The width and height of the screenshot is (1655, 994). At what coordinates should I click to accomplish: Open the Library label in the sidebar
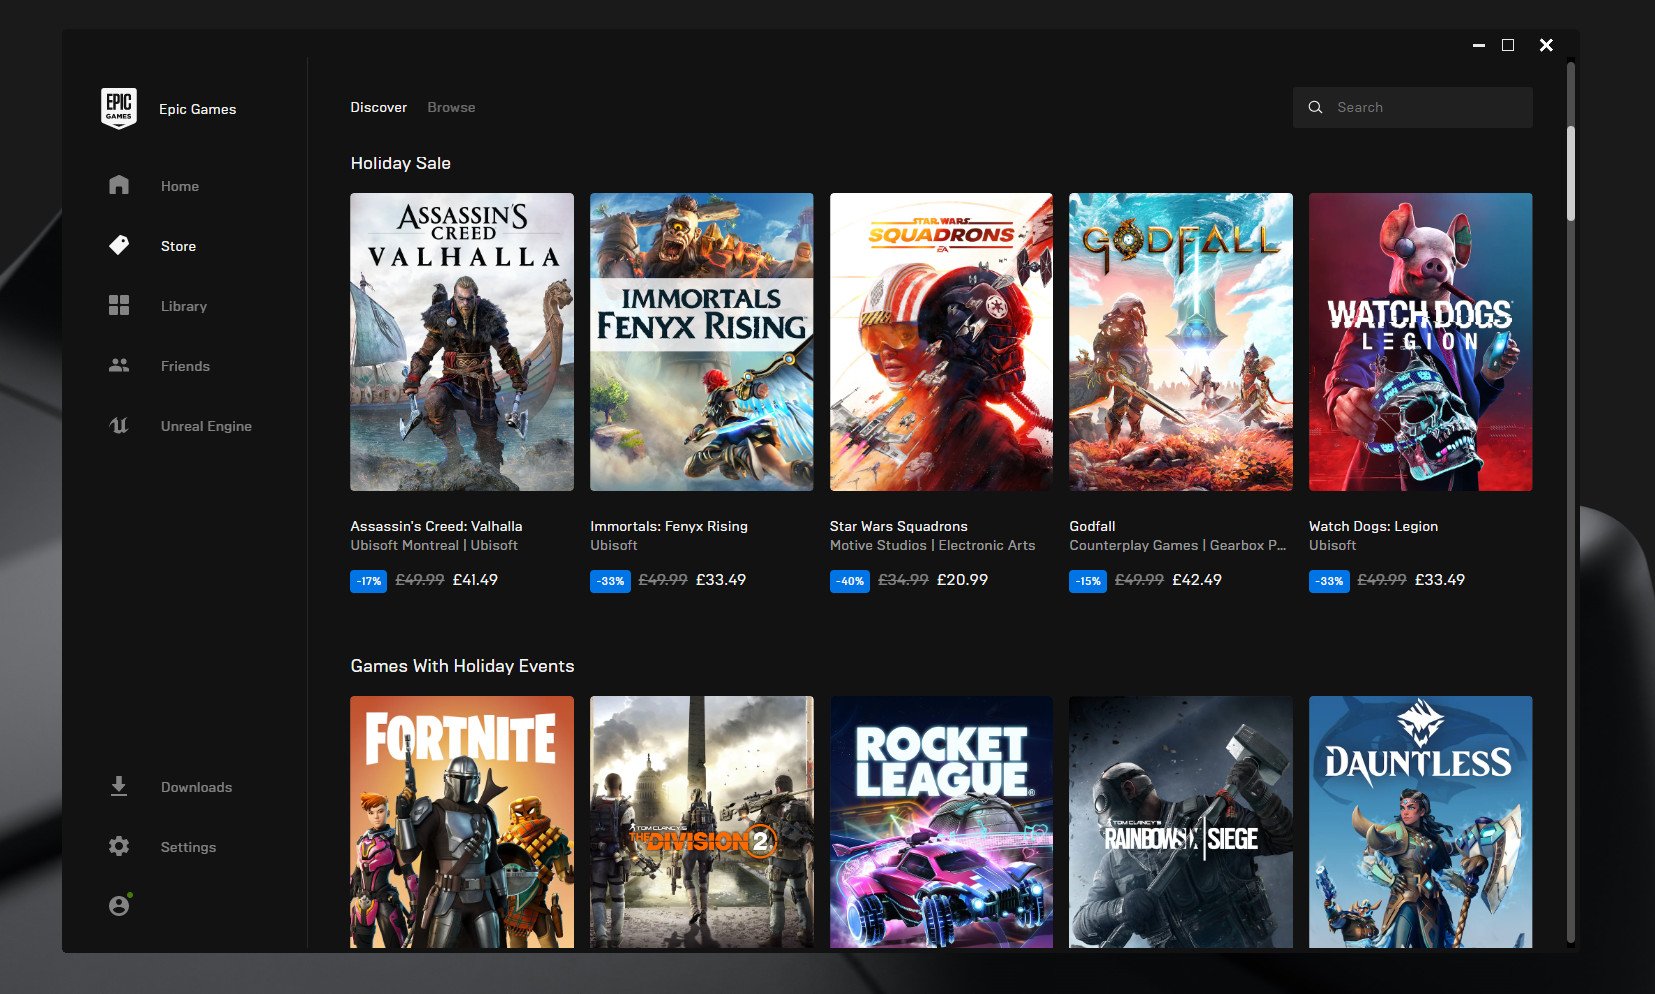[x=184, y=306]
